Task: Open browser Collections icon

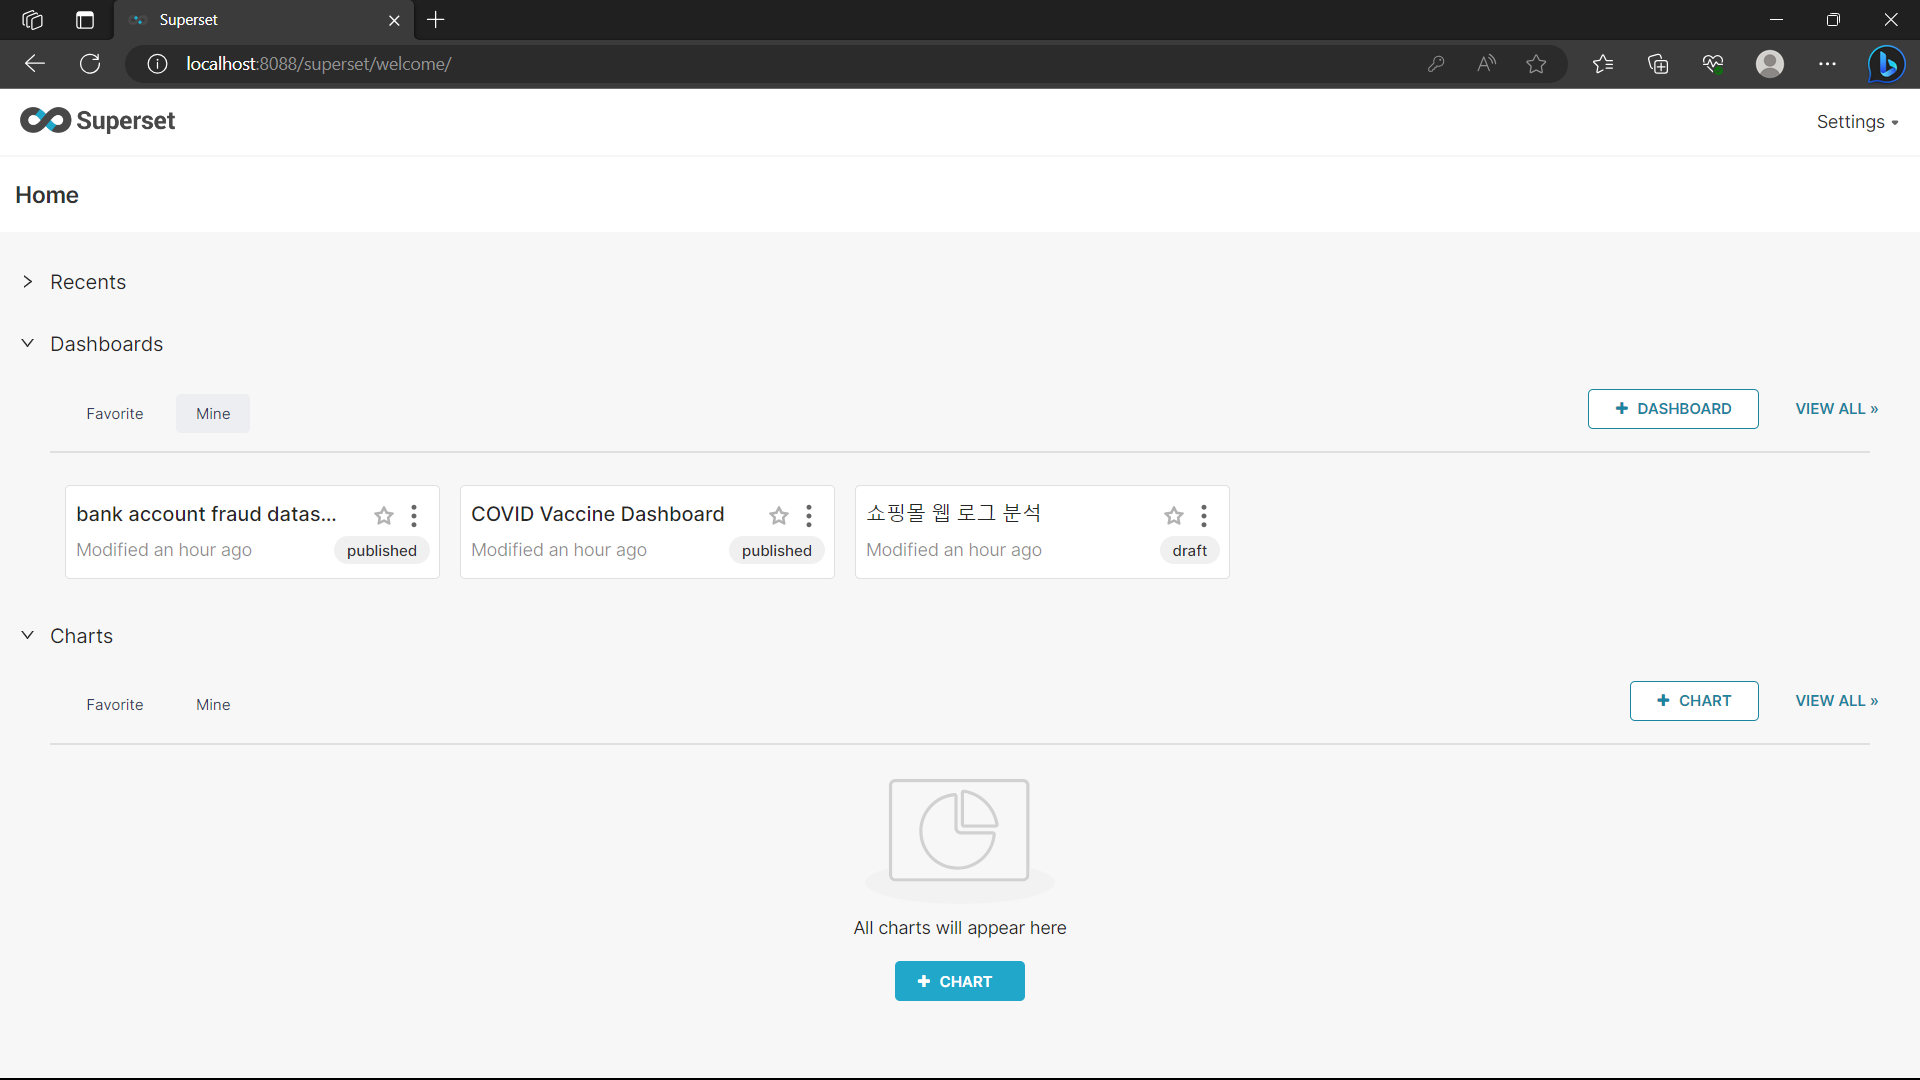Action: coord(1658,64)
